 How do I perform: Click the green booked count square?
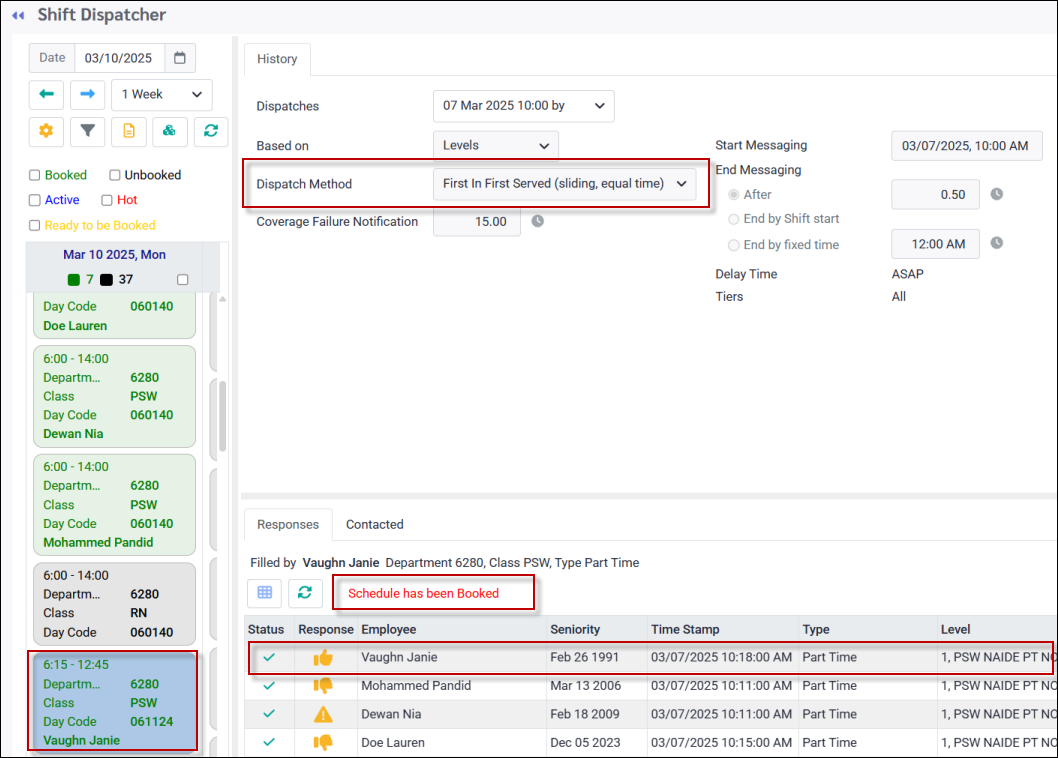coord(74,279)
